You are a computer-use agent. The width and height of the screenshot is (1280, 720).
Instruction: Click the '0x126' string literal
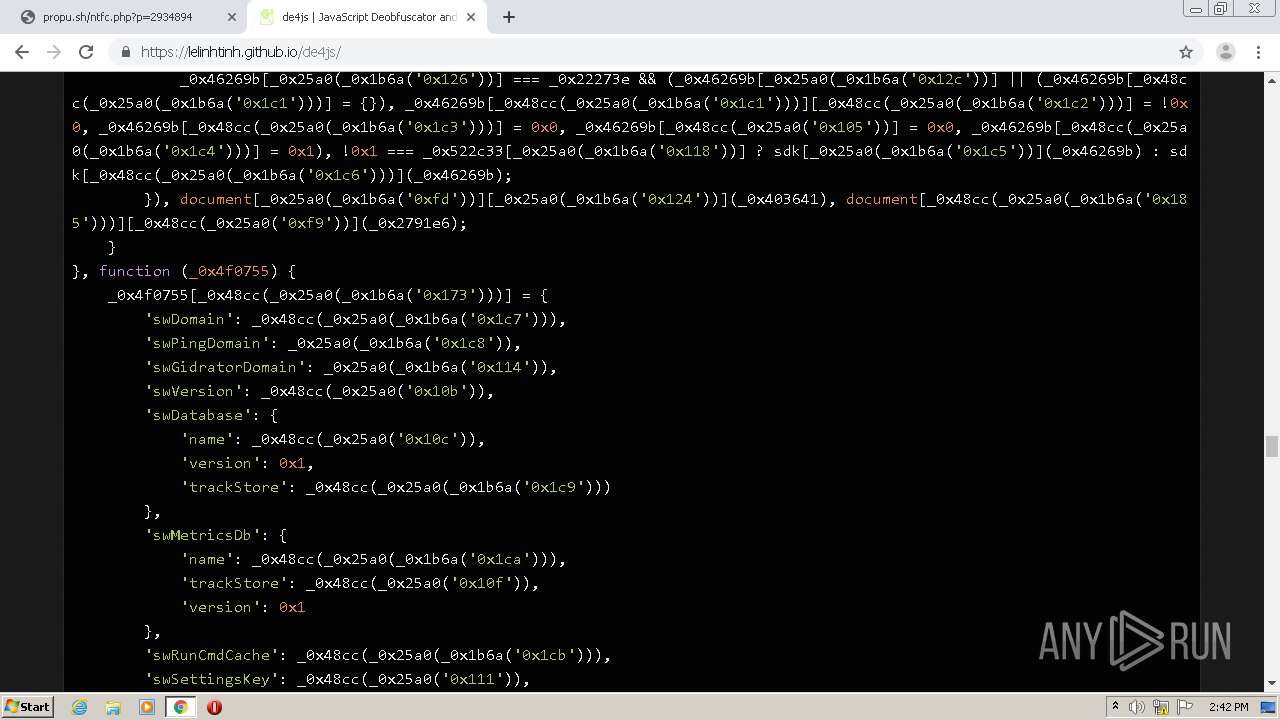pos(447,79)
